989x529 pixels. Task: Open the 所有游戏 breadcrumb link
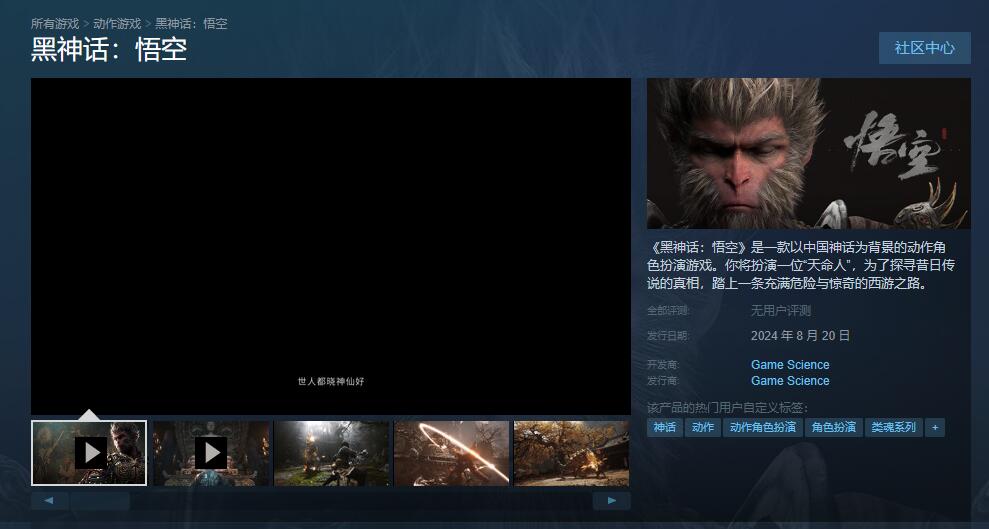tap(55, 23)
